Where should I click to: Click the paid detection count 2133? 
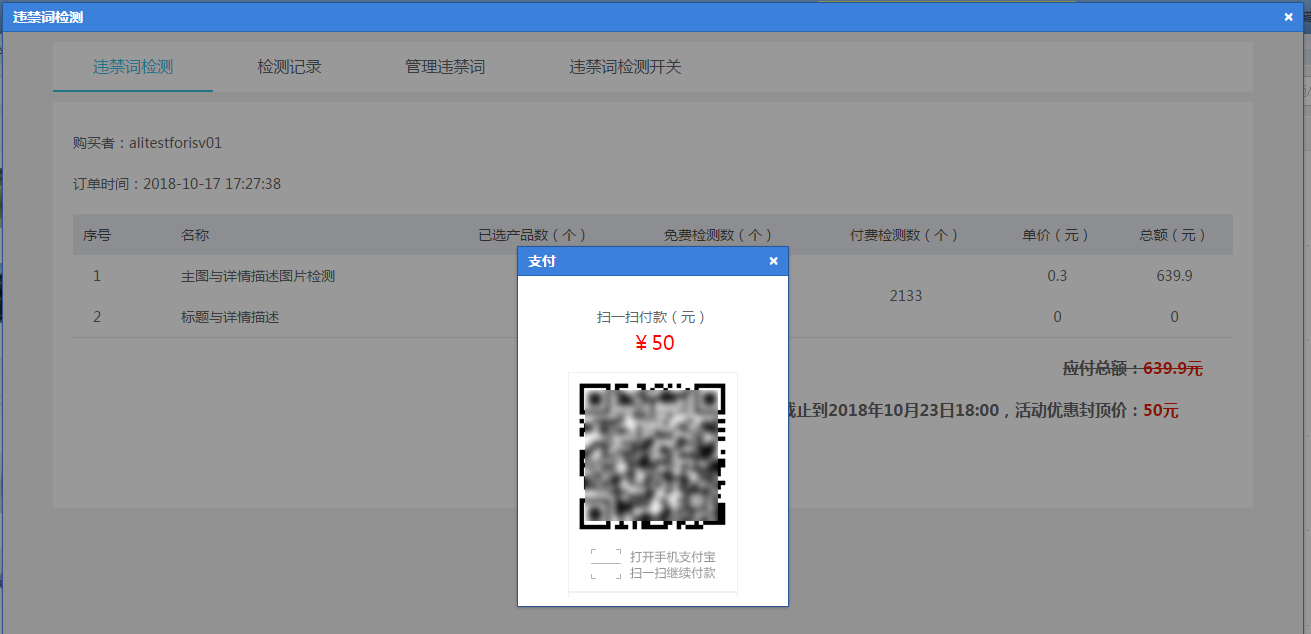(x=905, y=296)
